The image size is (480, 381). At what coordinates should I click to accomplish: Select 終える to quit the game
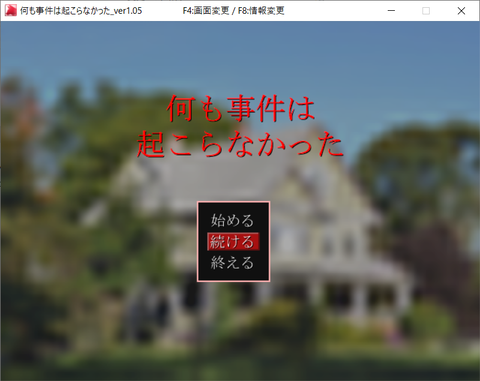[x=232, y=263]
